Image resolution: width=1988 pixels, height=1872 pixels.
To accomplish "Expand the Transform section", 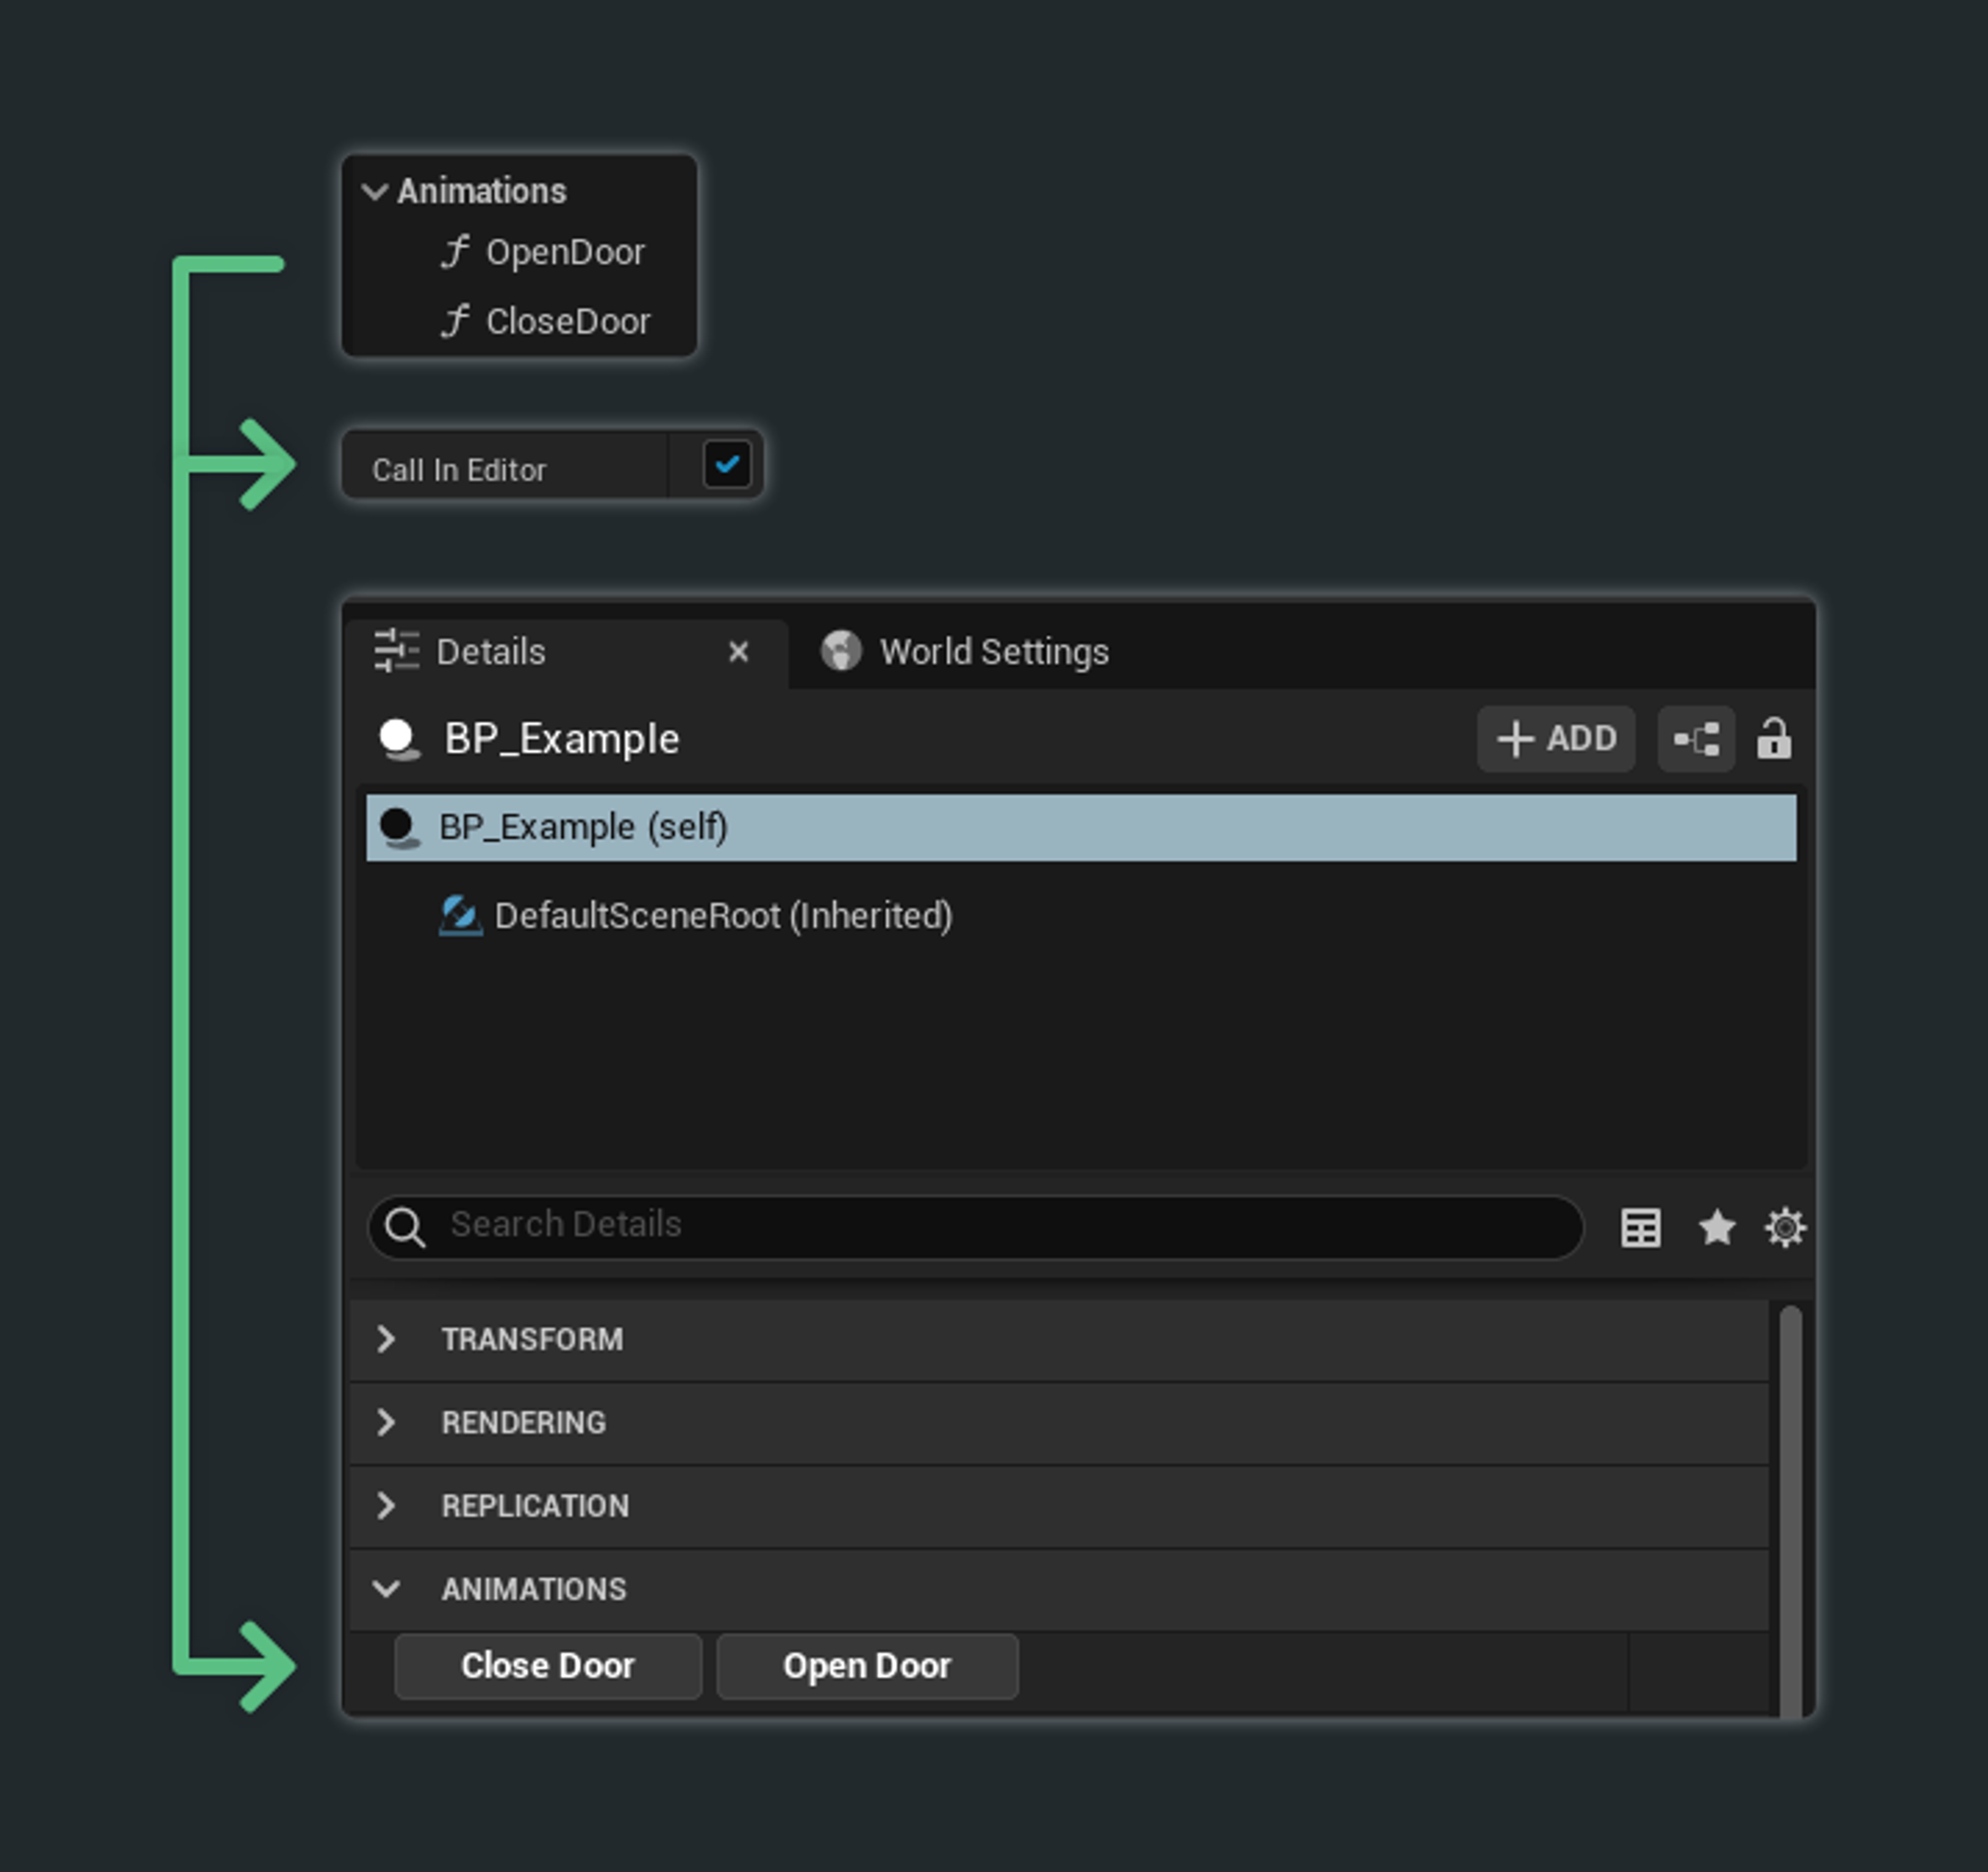I will [387, 1339].
